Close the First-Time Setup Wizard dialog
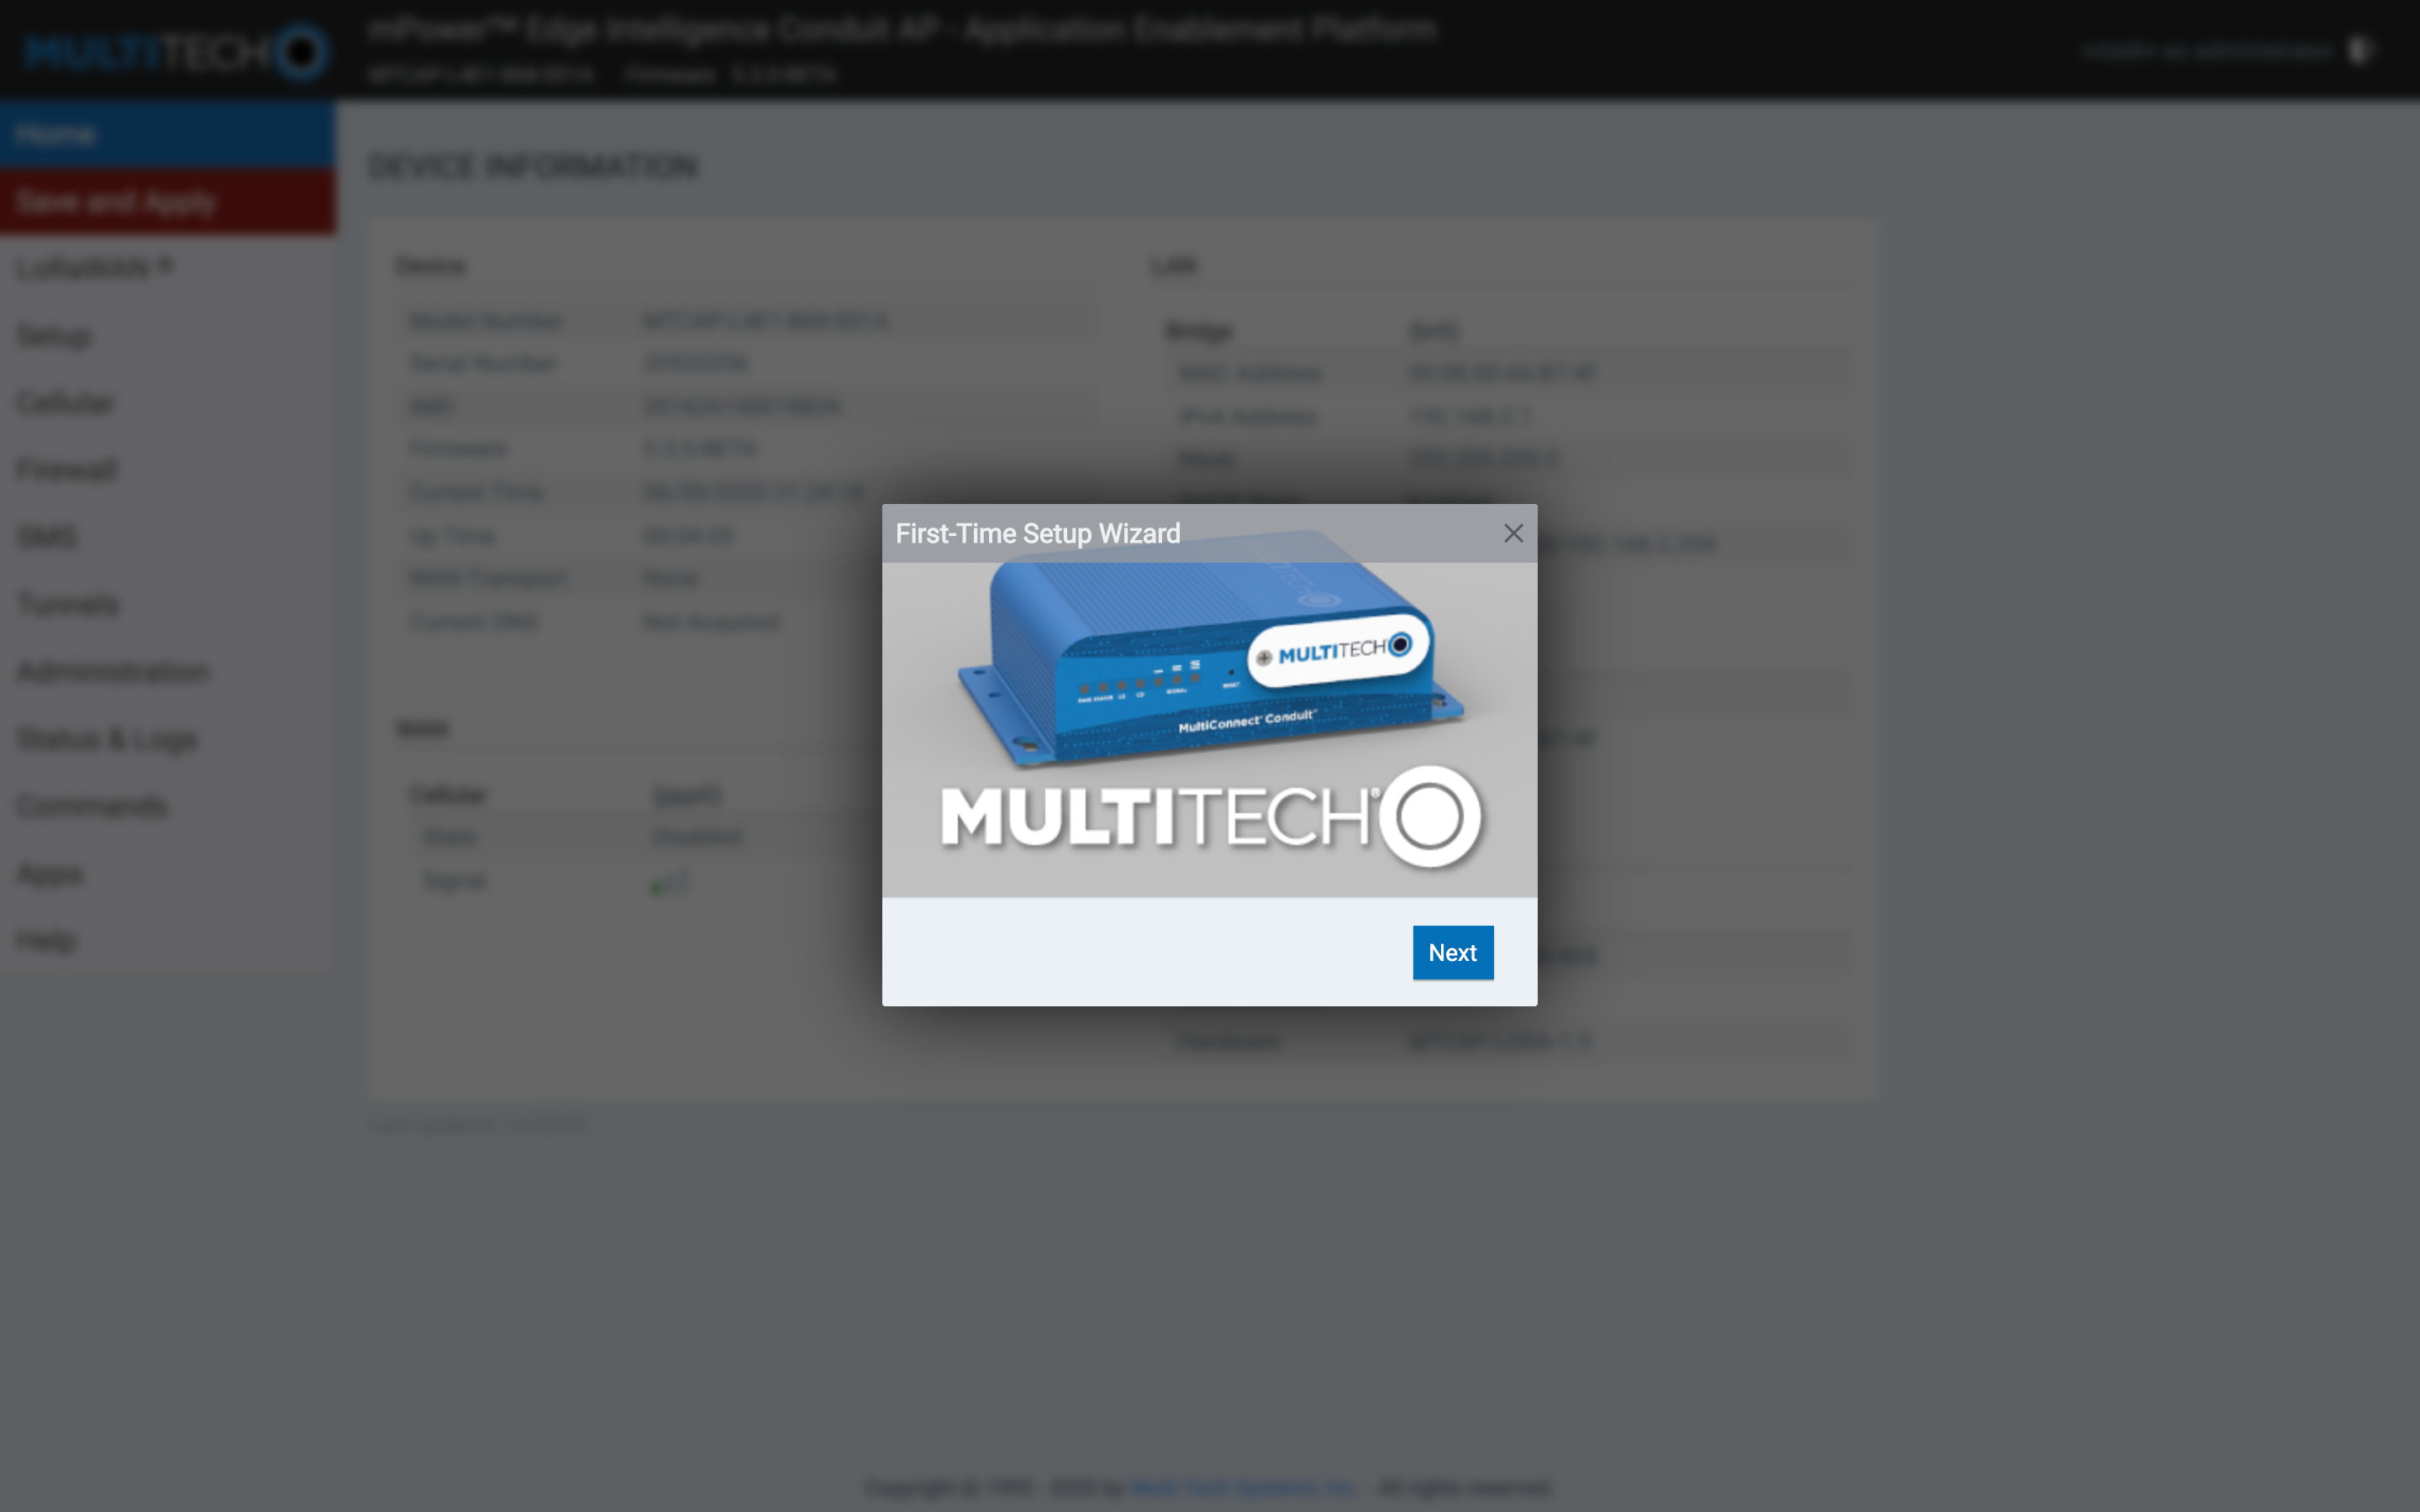 [x=1513, y=533]
